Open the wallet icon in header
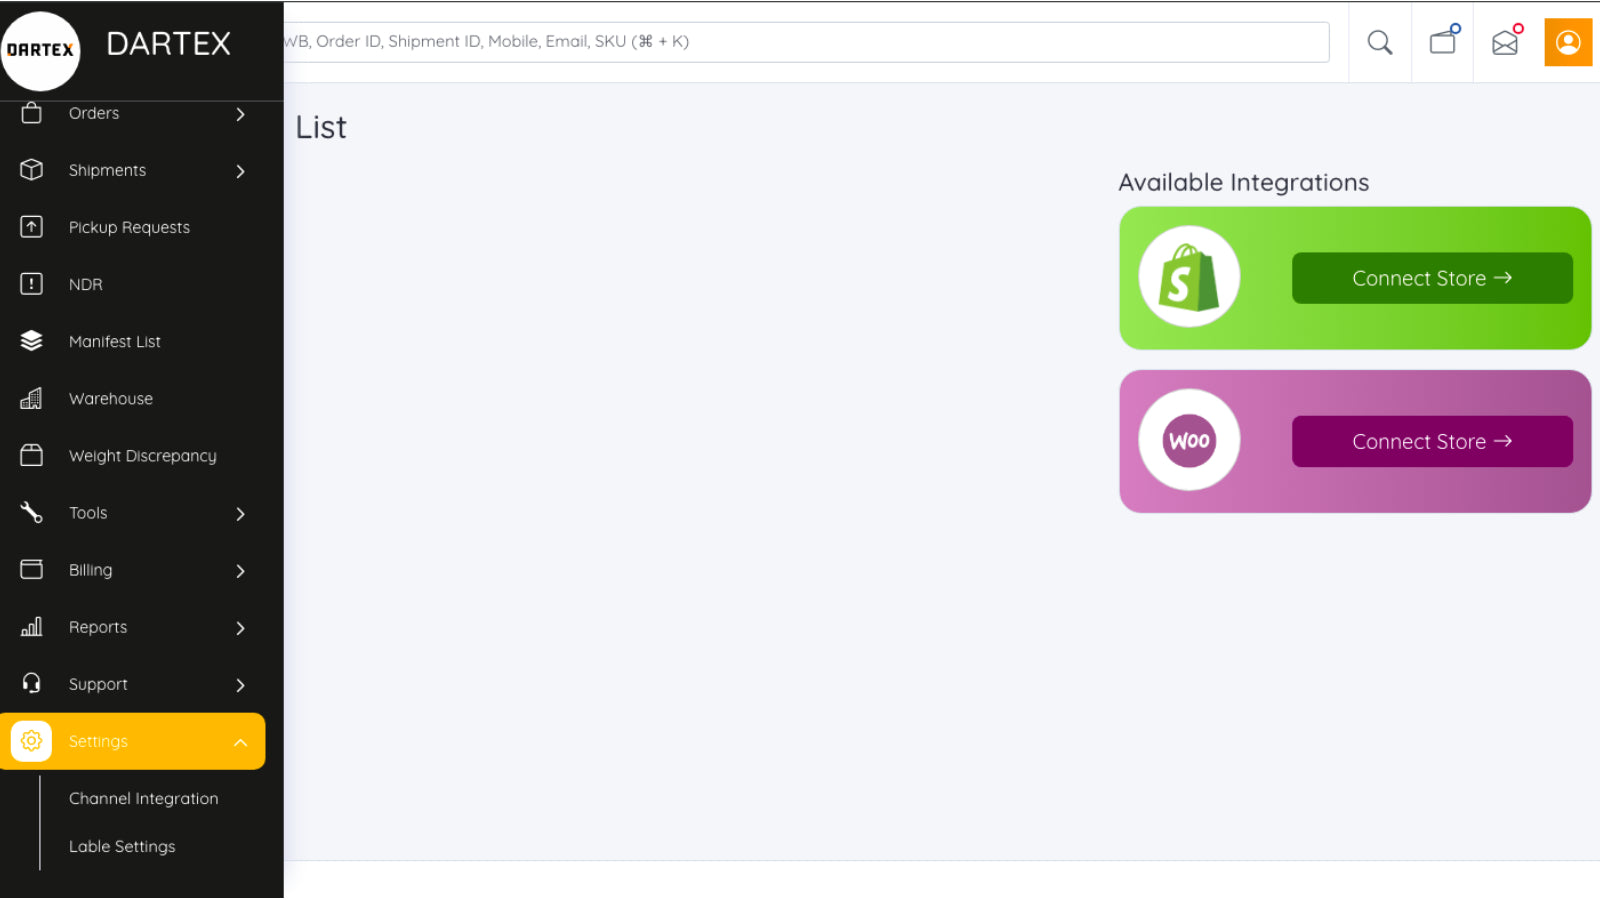Viewport: 1600px width, 900px height. point(1444,41)
